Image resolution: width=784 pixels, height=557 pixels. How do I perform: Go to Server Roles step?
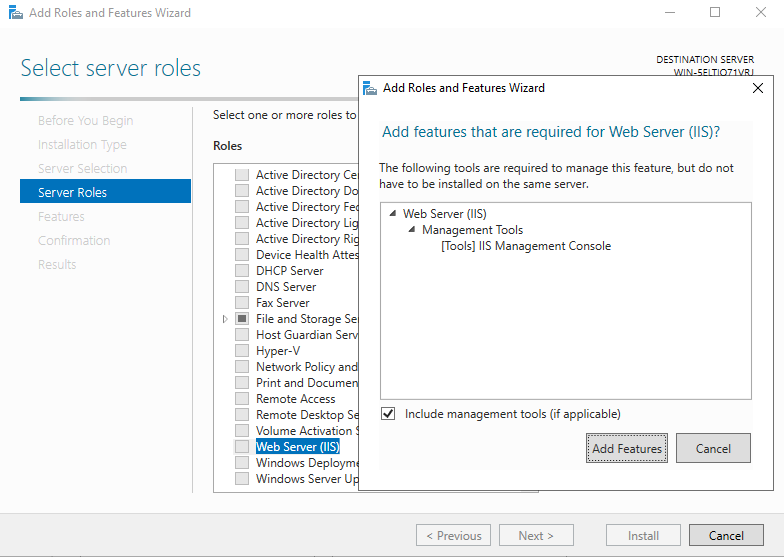72,192
